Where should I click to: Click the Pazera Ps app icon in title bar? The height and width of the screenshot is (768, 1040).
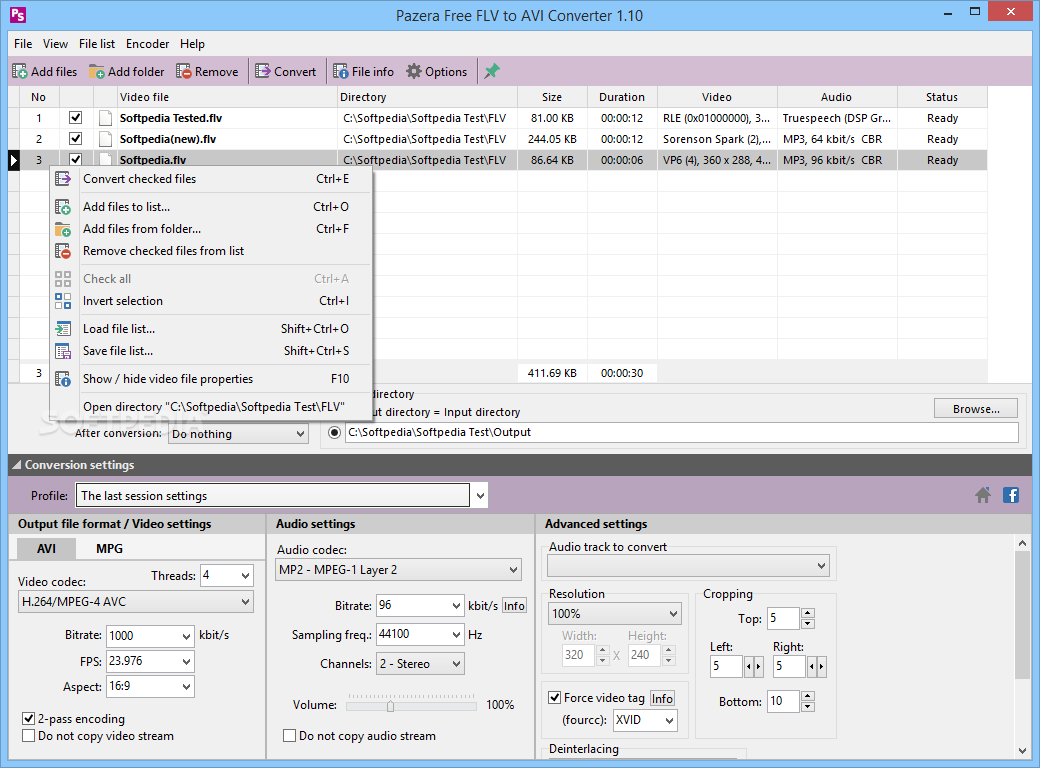18,15
